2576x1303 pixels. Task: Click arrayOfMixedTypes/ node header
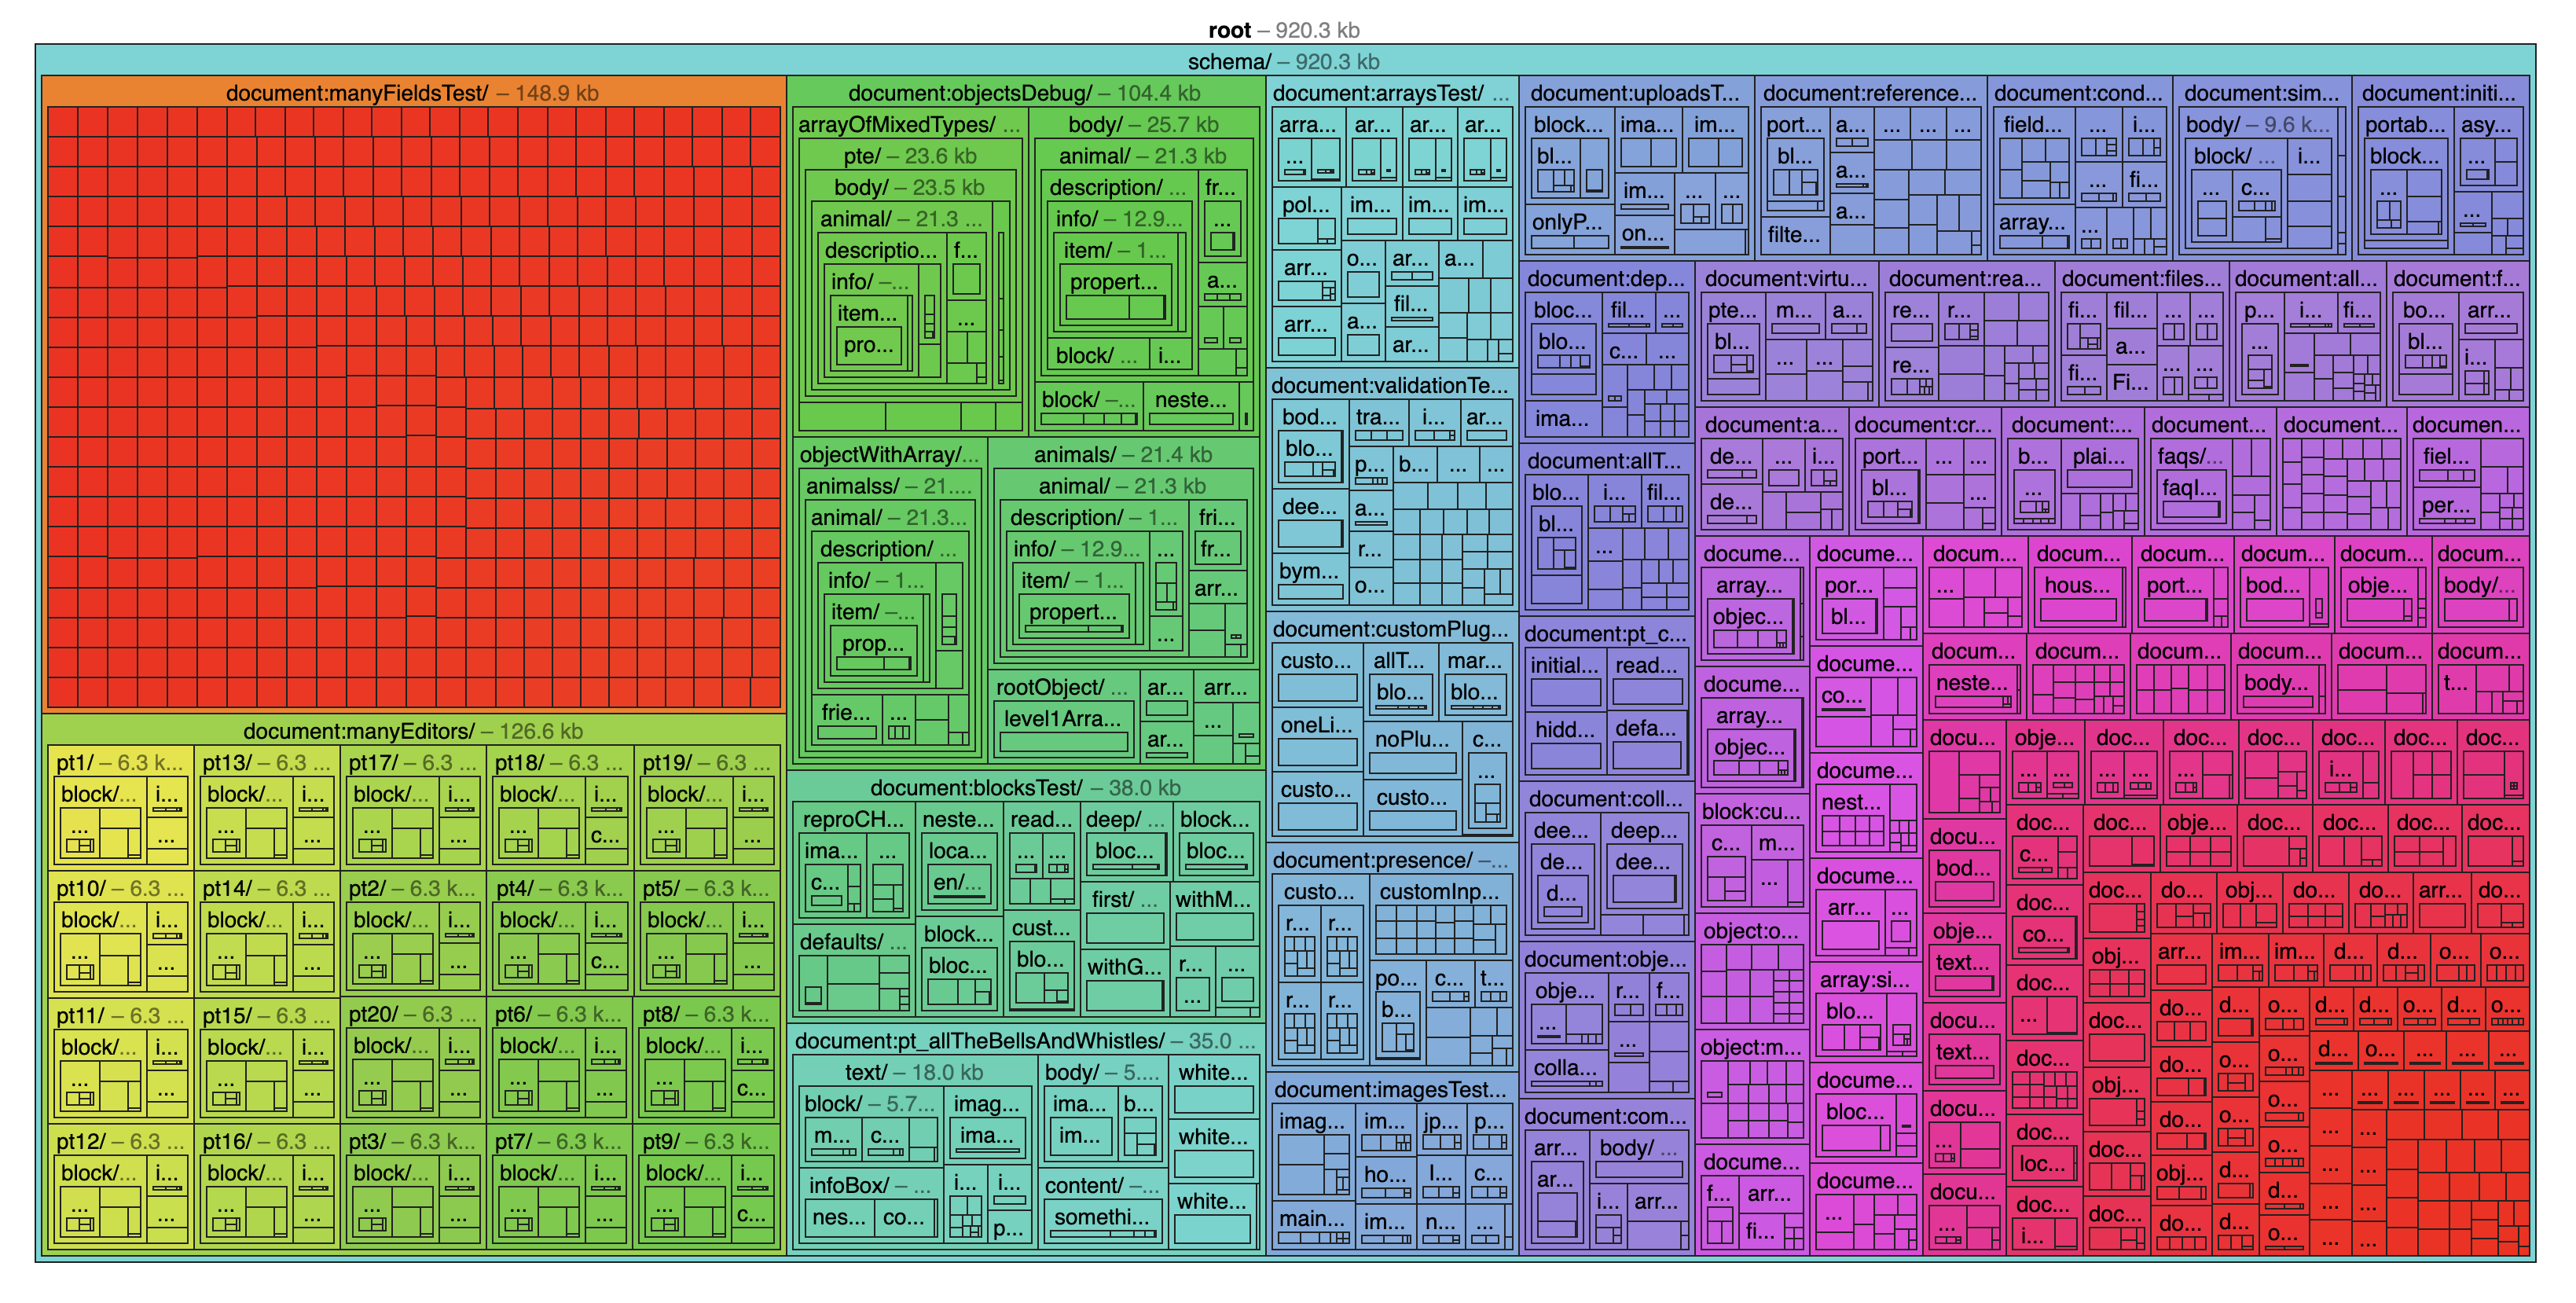coord(909,125)
